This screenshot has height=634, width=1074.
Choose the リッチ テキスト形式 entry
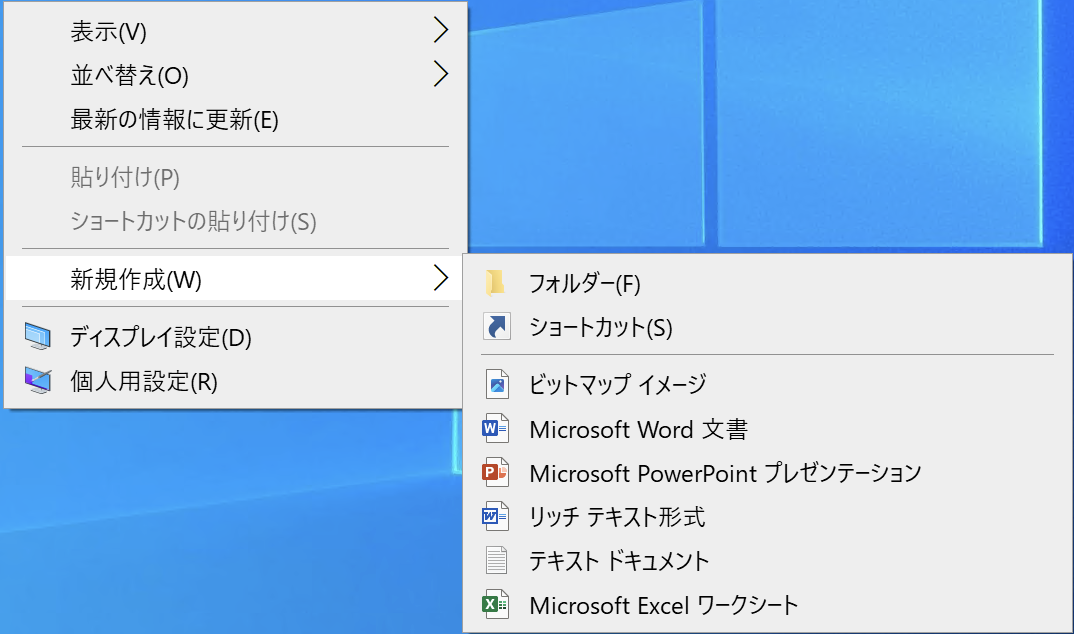617,517
